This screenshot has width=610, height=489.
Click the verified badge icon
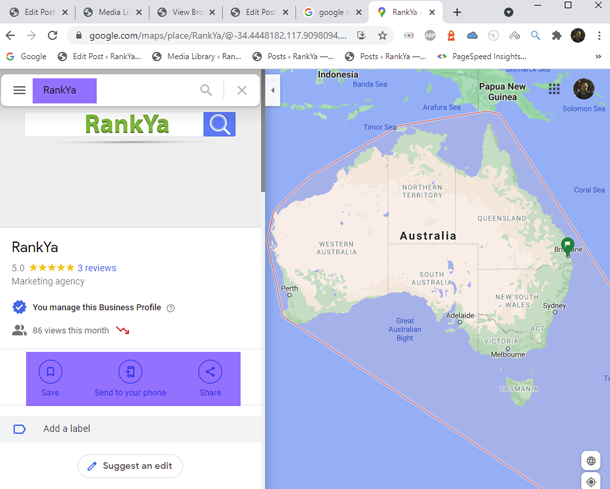click(x=19, y=307)
